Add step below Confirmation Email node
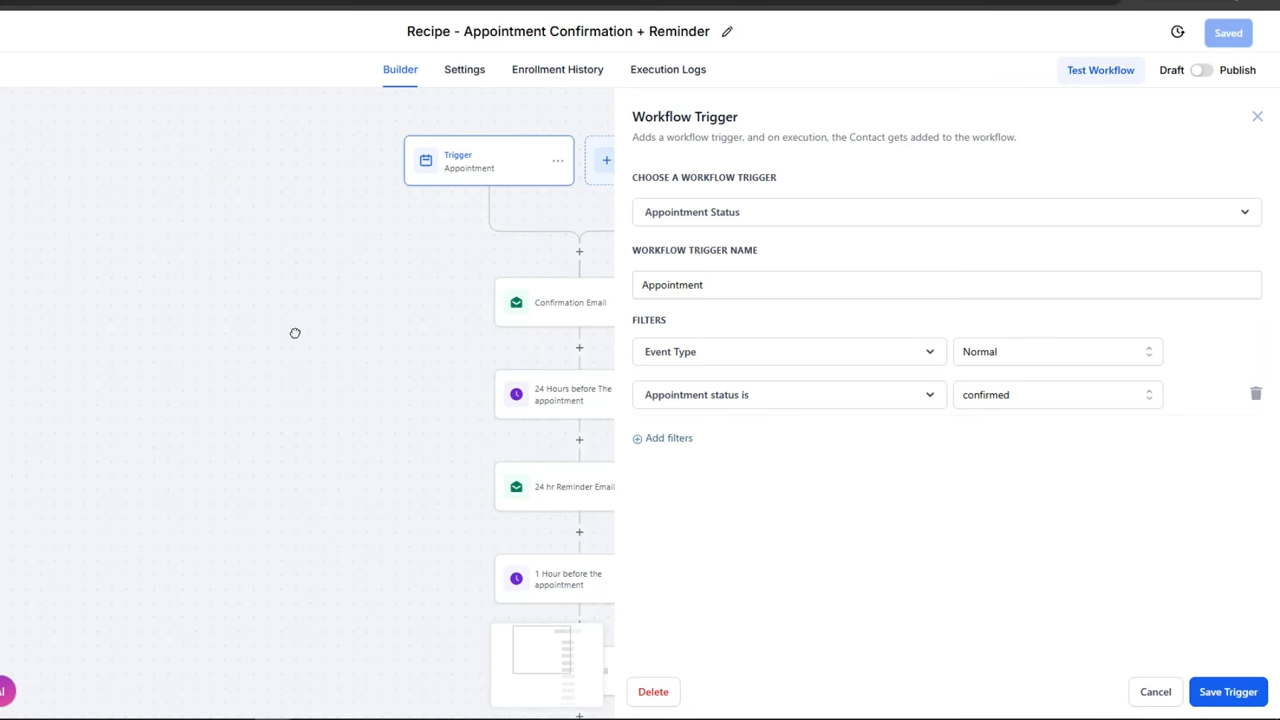1280x720 pixels. (x=579, y=348)
